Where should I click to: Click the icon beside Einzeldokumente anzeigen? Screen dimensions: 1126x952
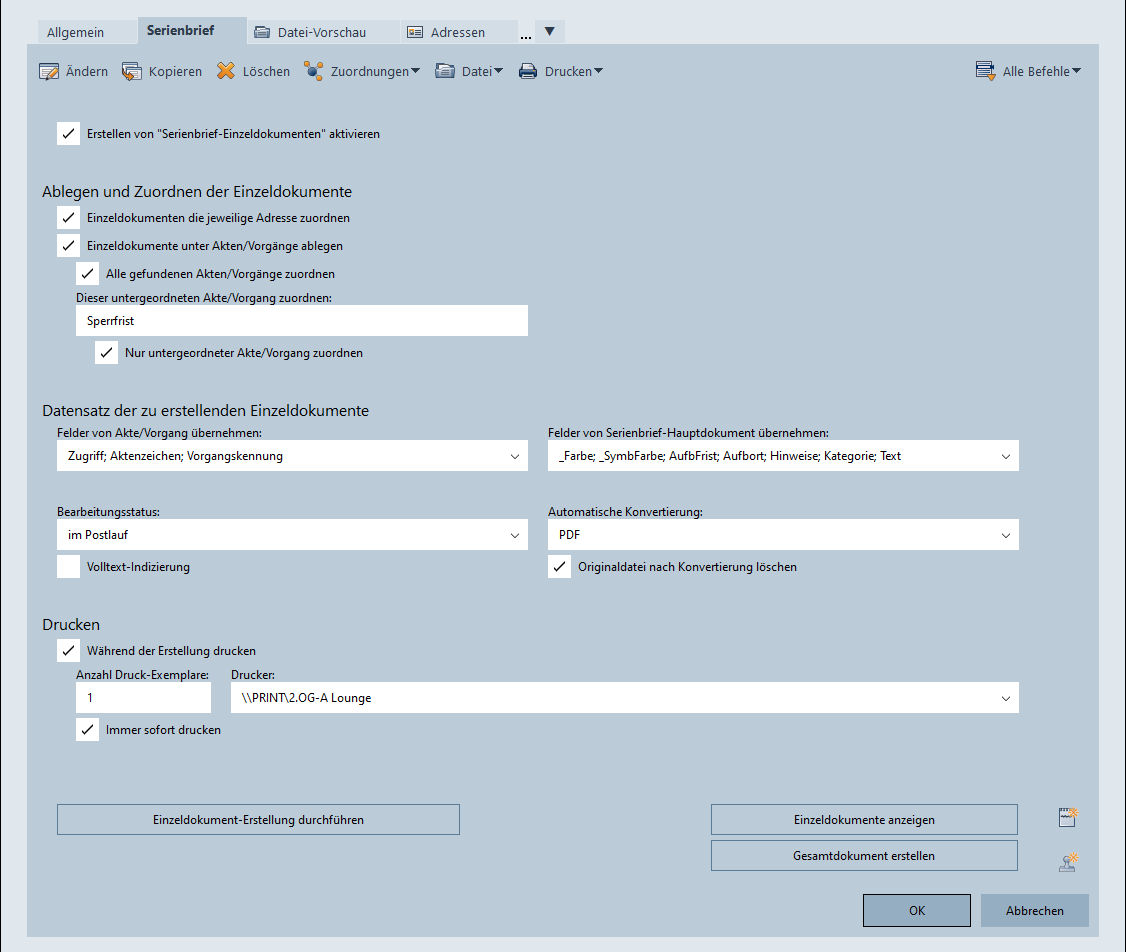(x=1069, y=818)
